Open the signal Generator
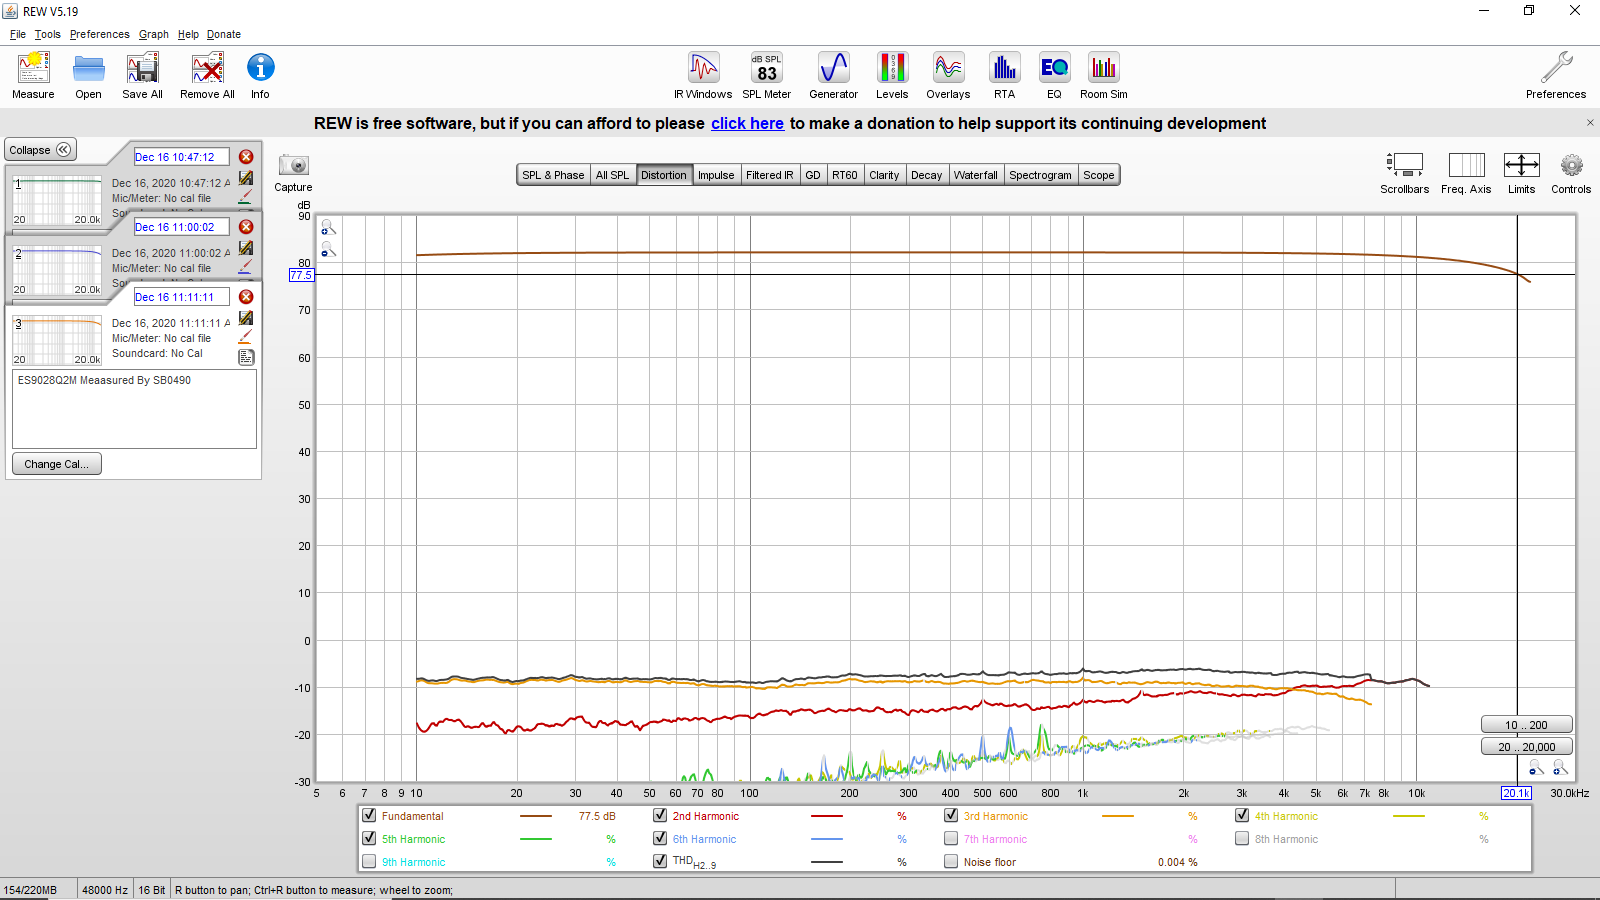Image resolution: width=1600 pixels, height=900 pixels. click(833, 68)
